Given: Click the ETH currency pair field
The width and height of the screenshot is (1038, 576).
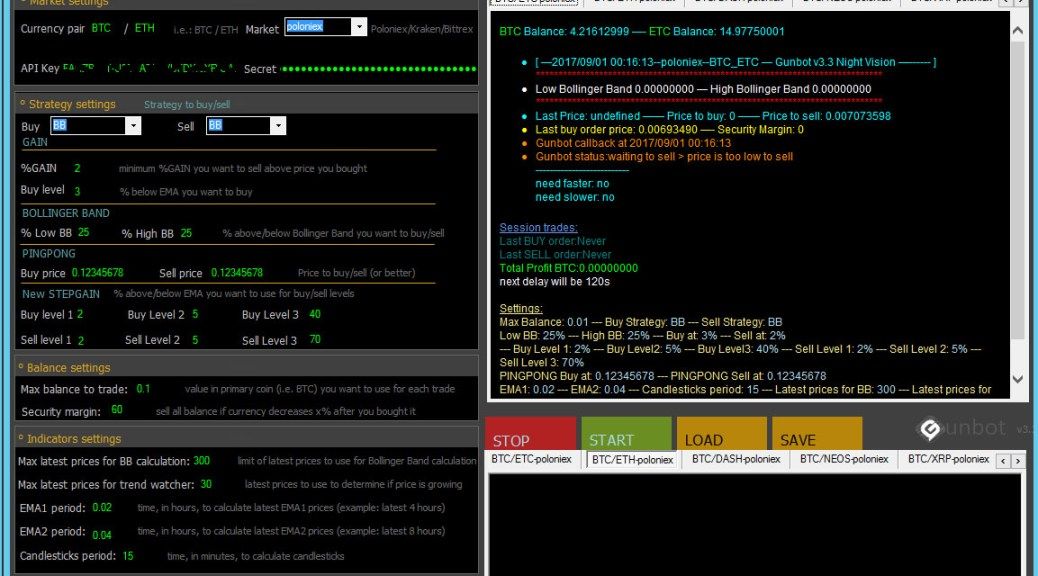Looking at the screenshot, I should click(x=144, y=28).
